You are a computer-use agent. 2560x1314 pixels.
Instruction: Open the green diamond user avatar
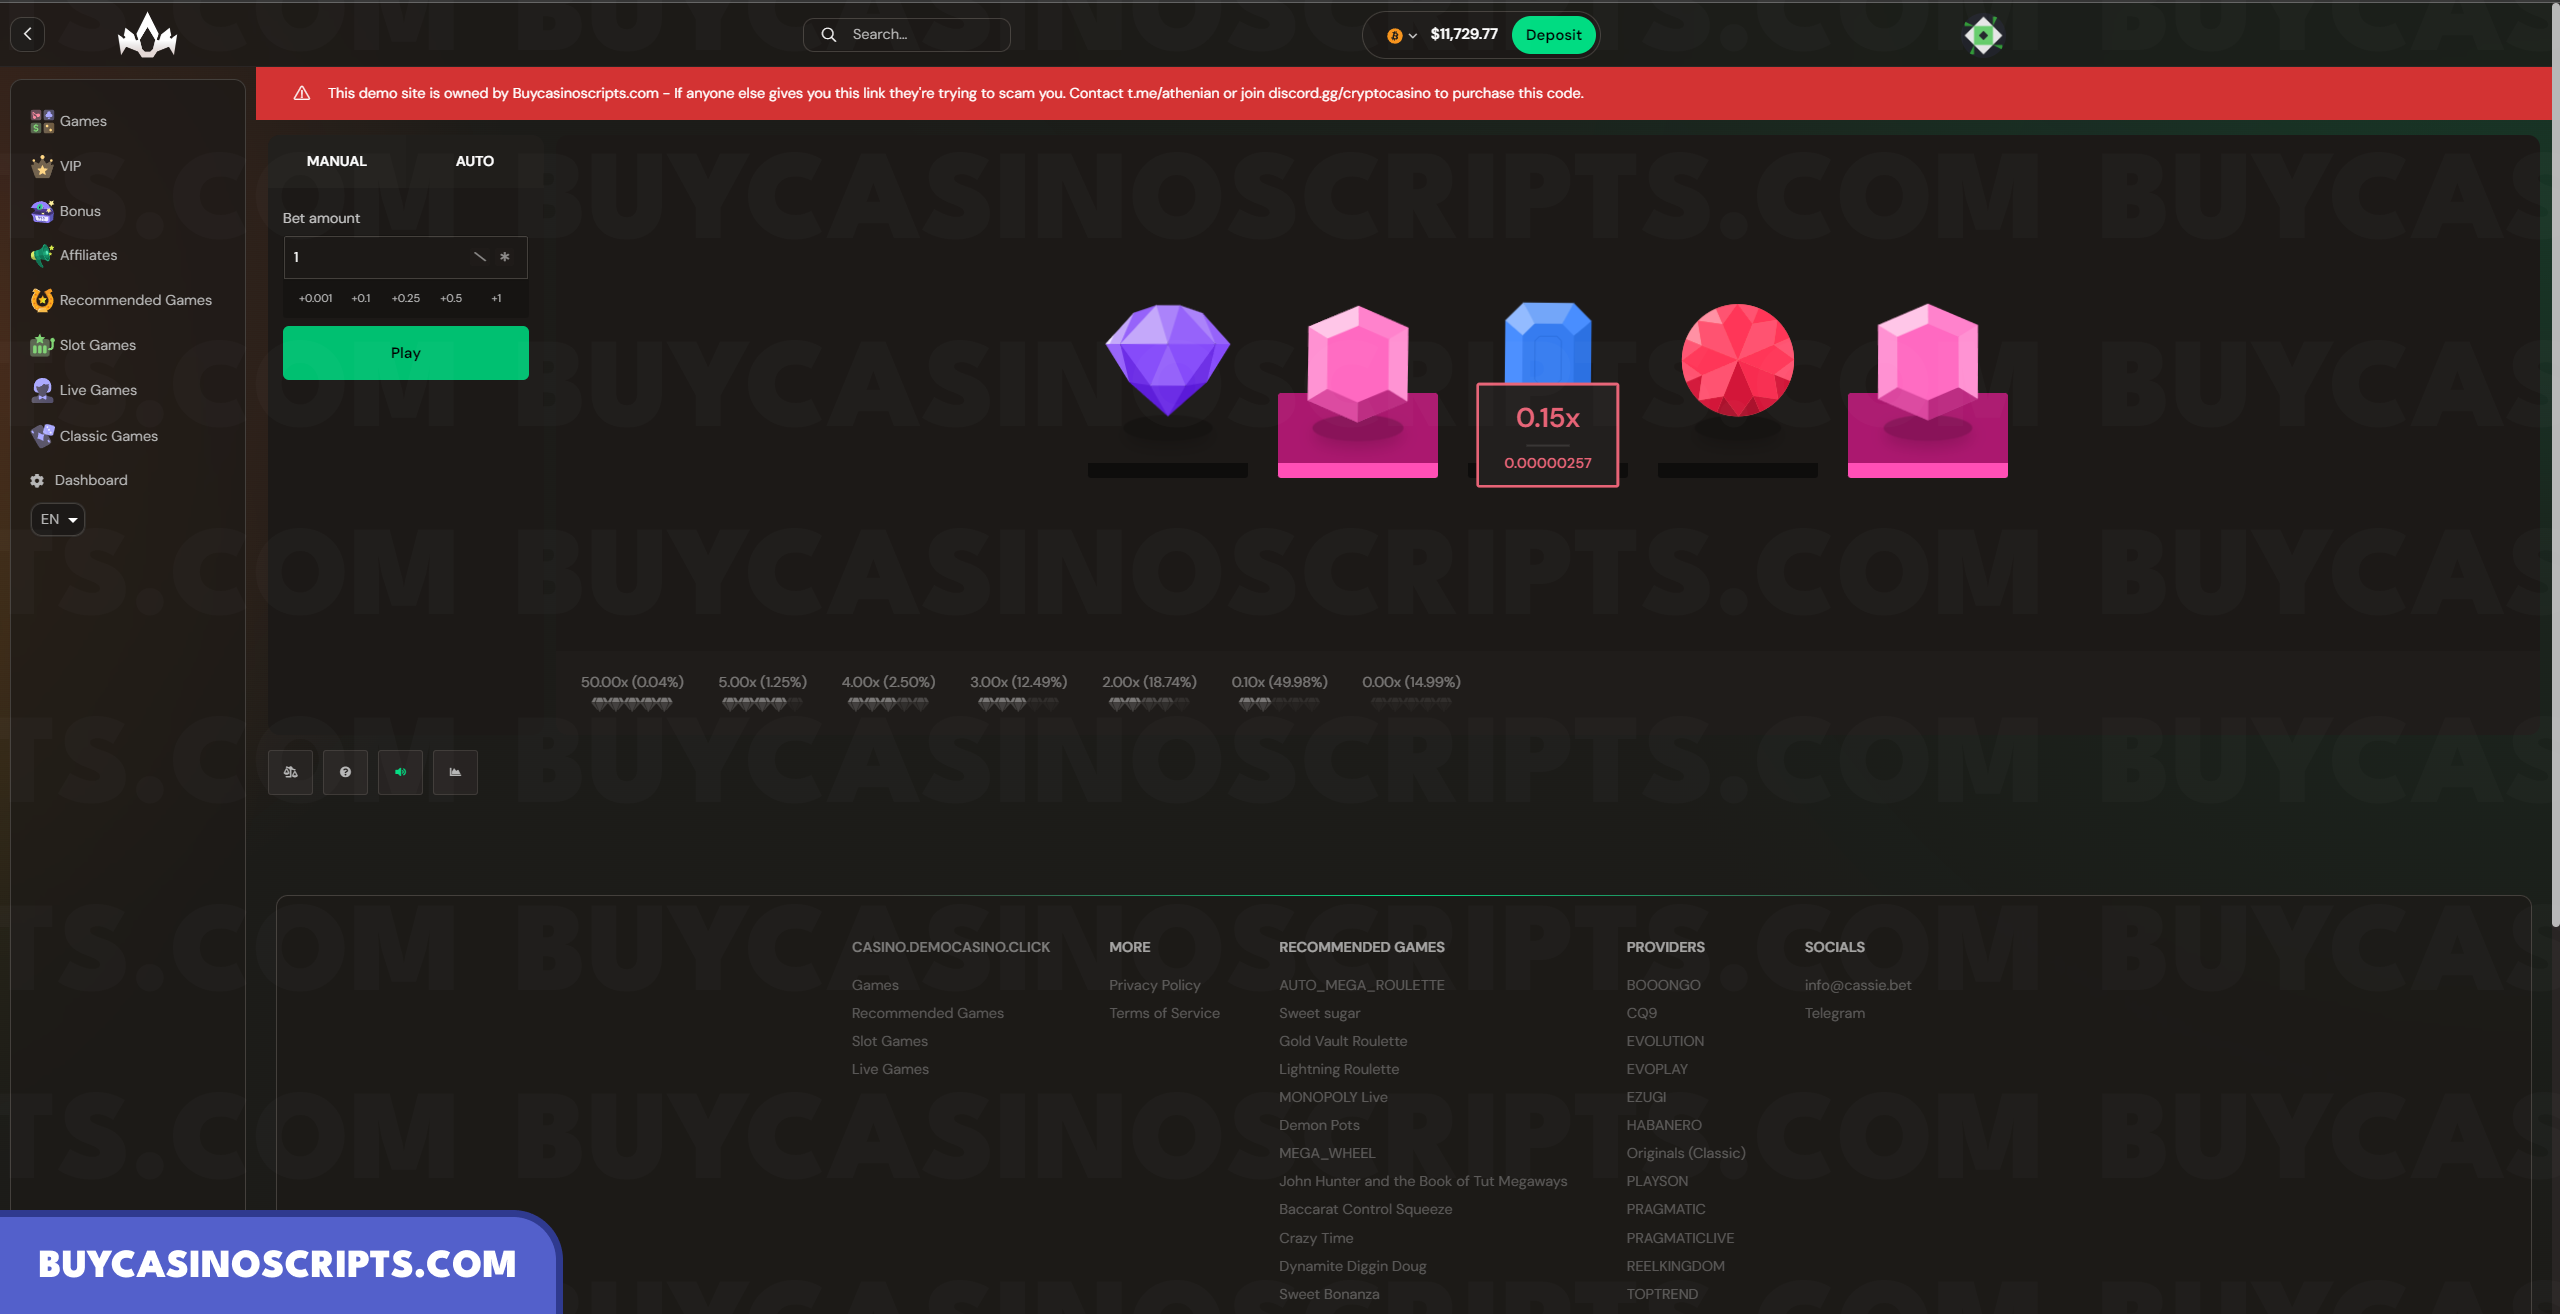coord(1982,35)
